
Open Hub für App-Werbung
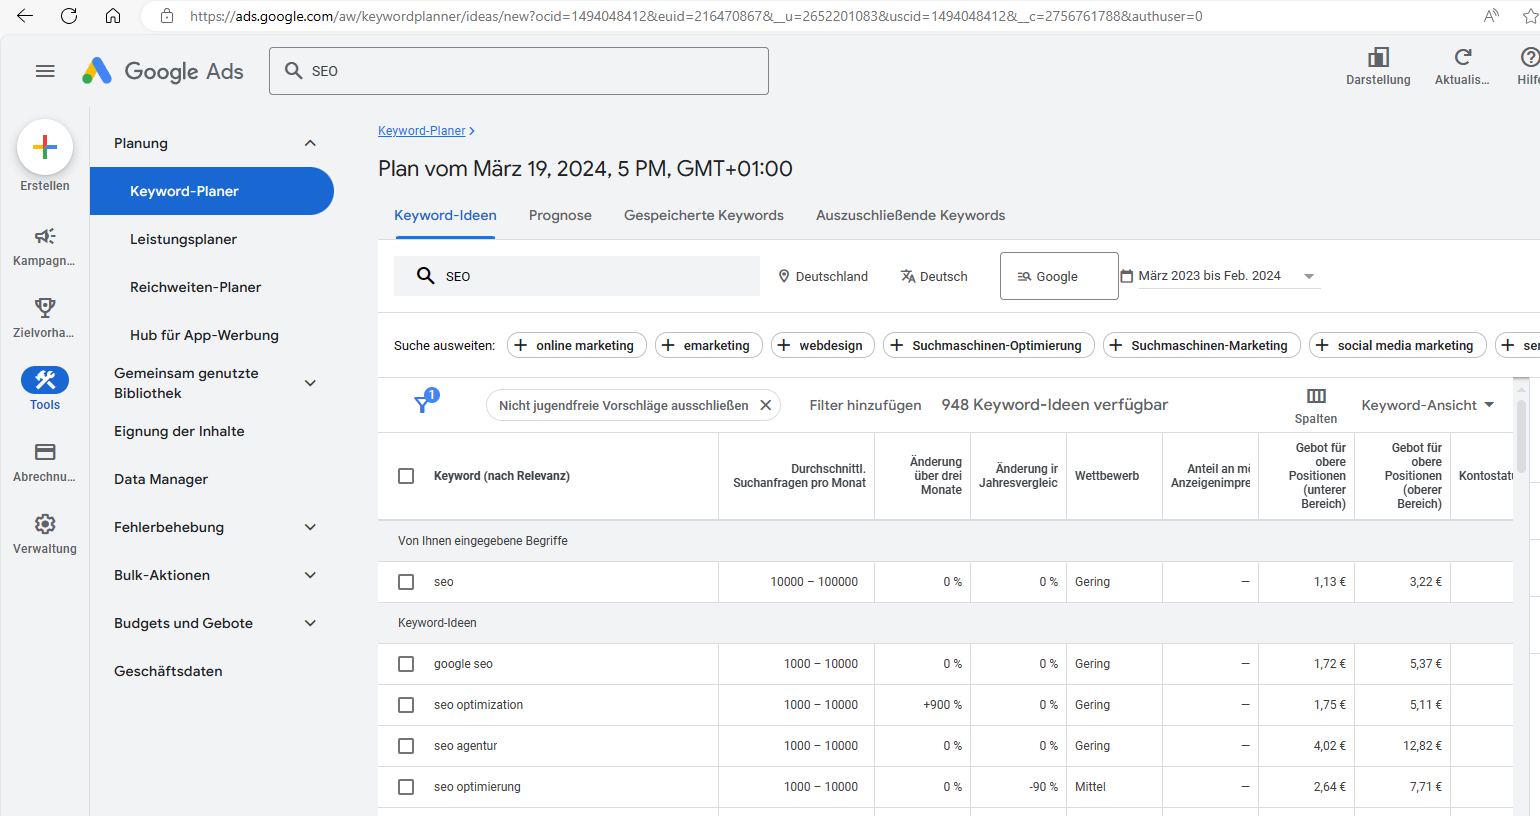204,335
